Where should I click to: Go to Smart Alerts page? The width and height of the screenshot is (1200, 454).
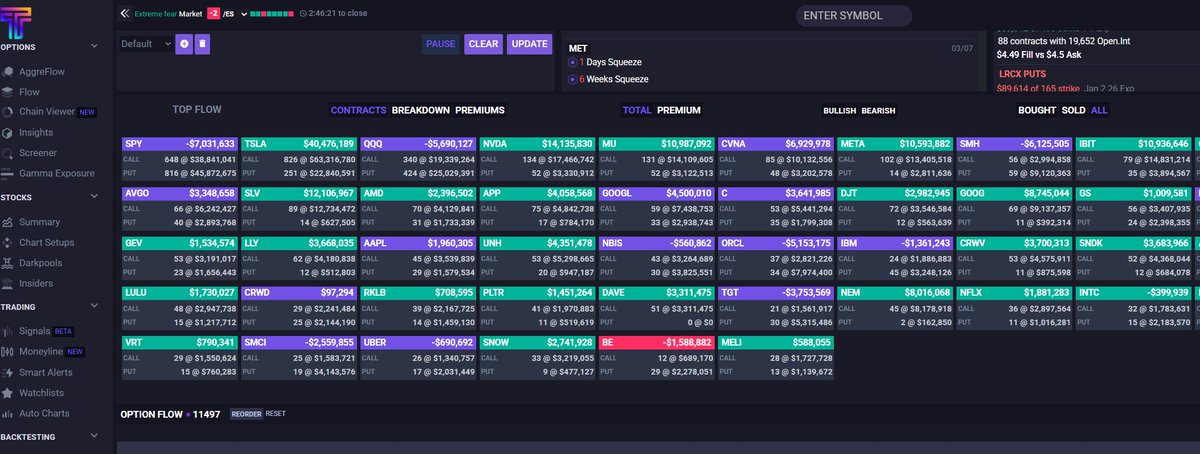(x=47, y=372)
